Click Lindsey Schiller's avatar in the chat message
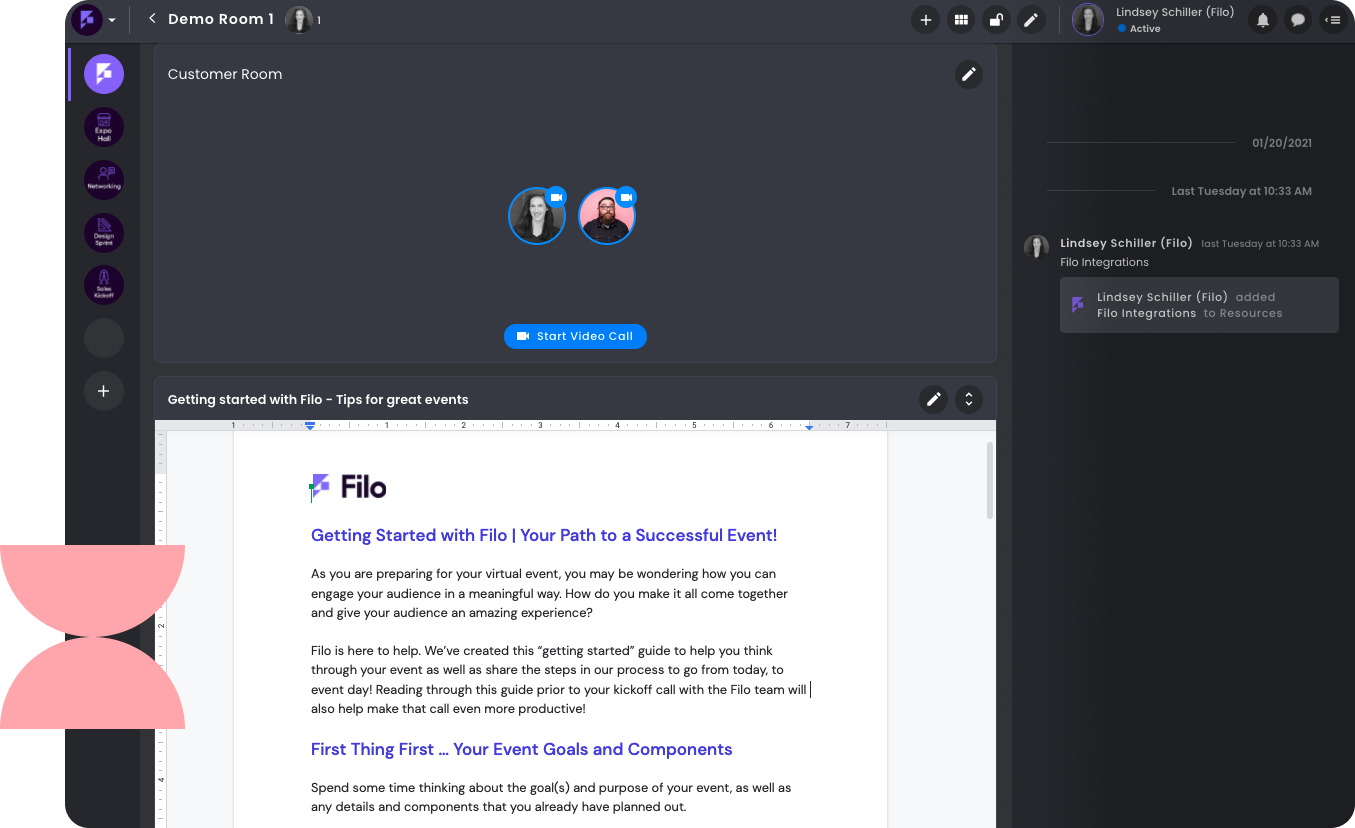This screenshot has height=828, width=1355. click(x=1036, y=247)
